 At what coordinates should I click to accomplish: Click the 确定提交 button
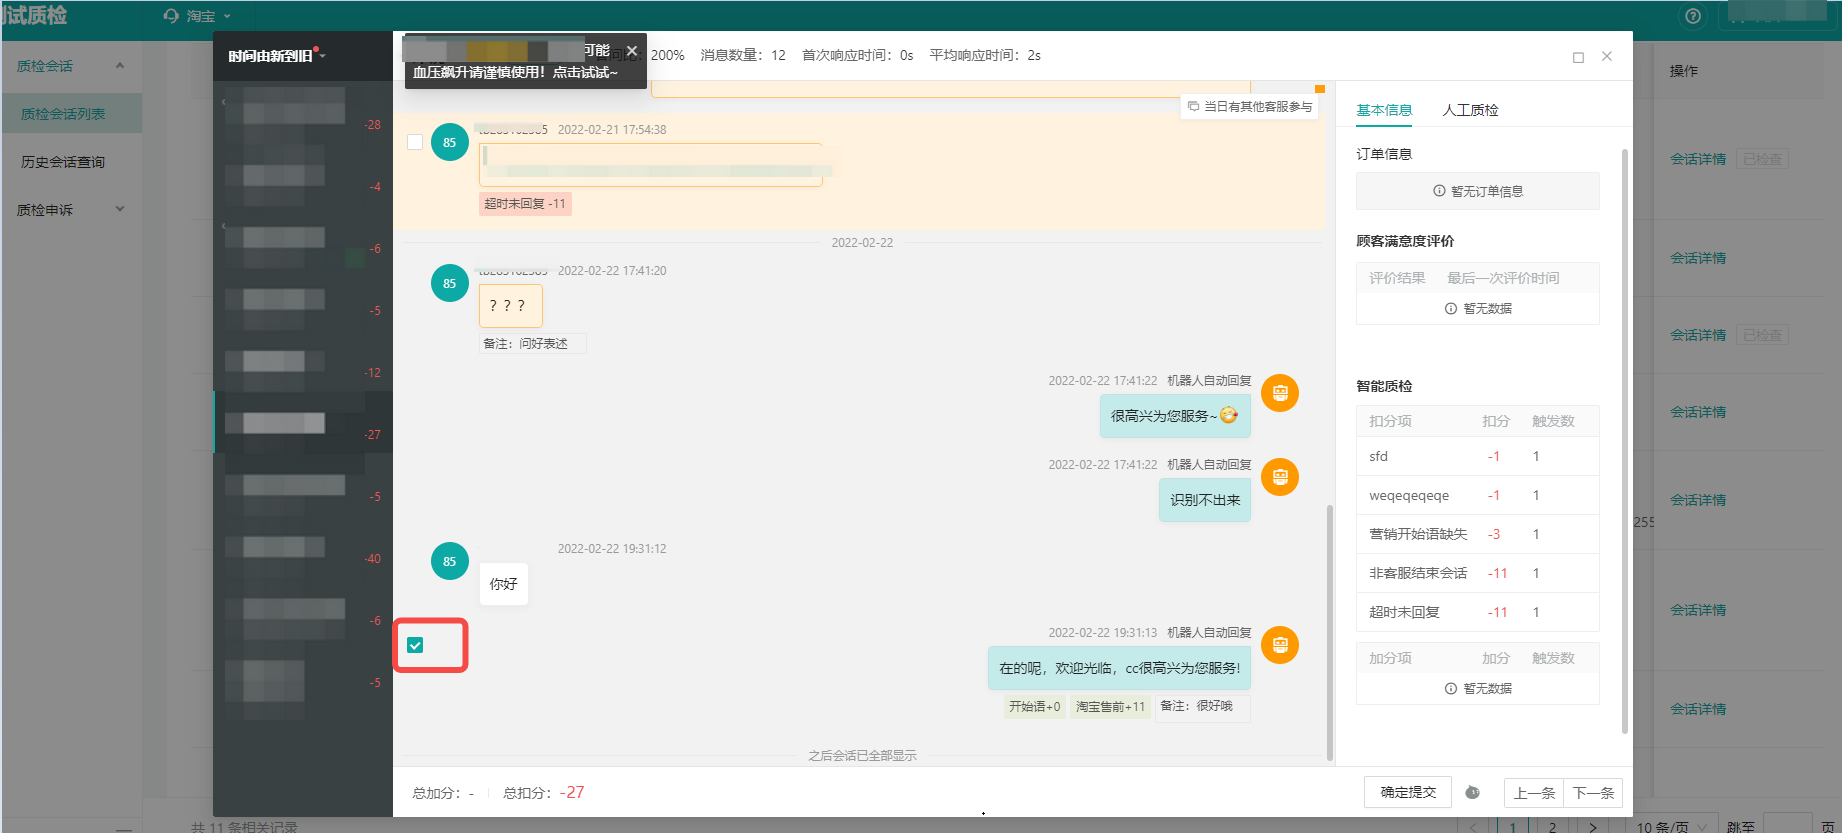[1408, 792]
